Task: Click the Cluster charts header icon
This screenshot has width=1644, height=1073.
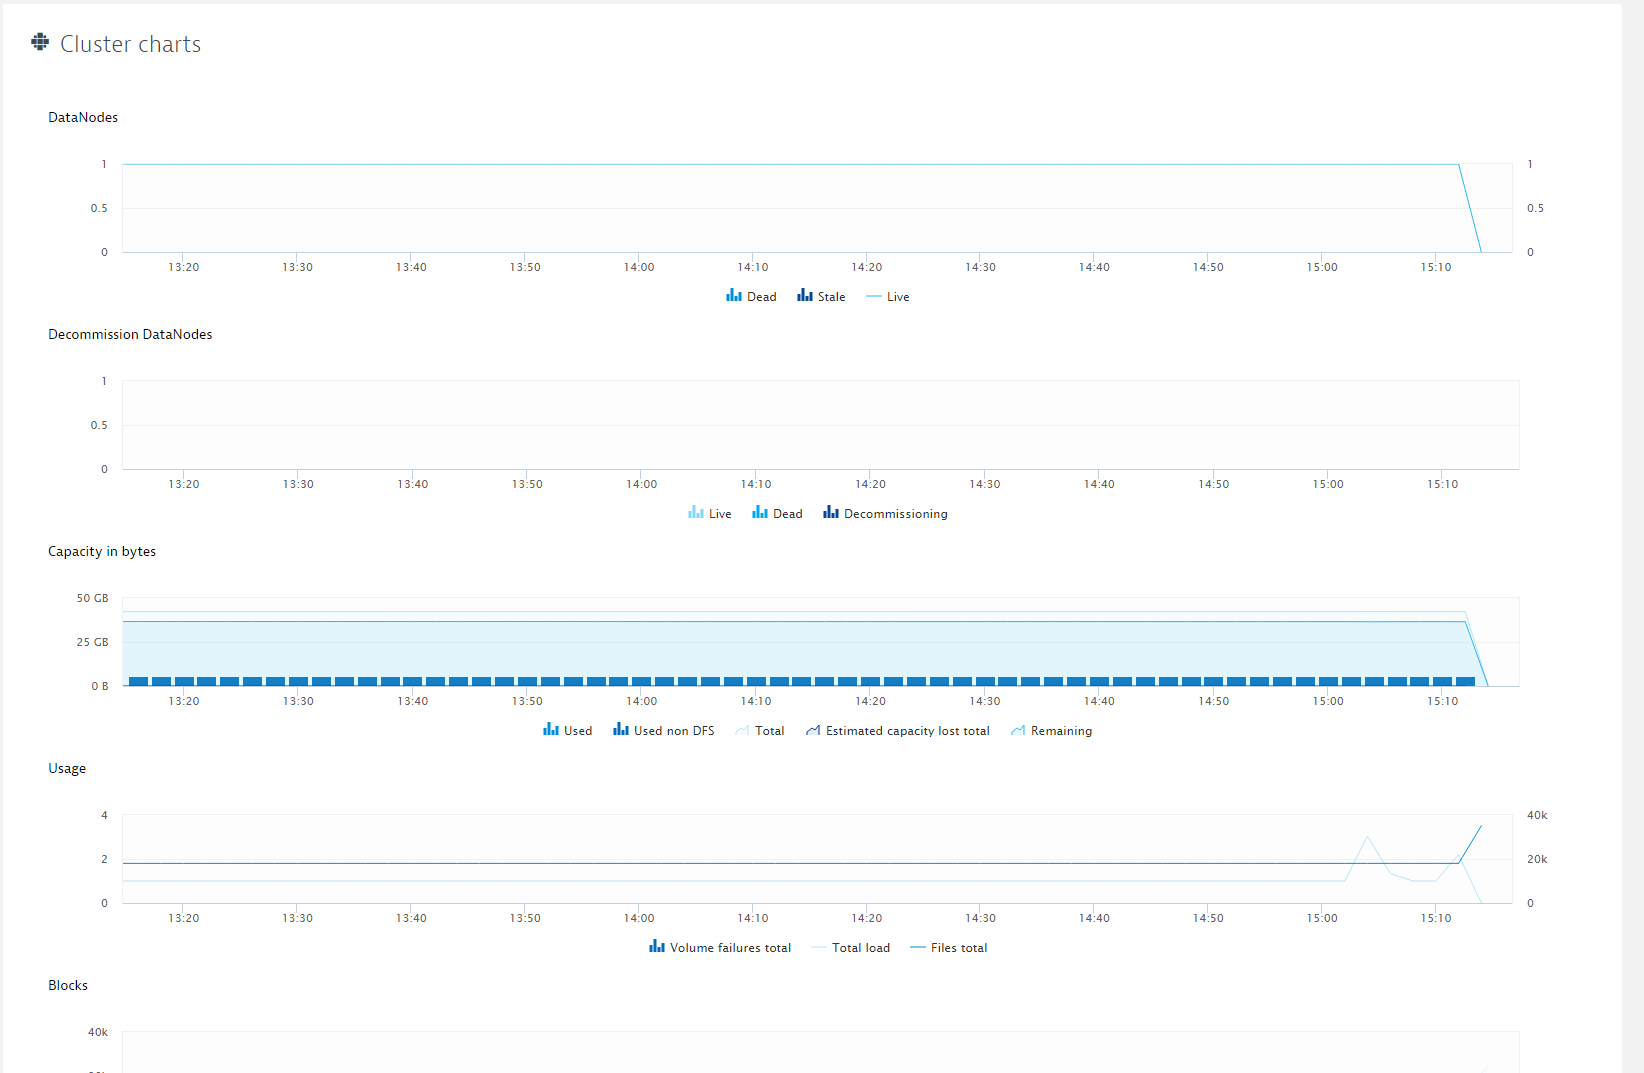Action: (40, 42)
